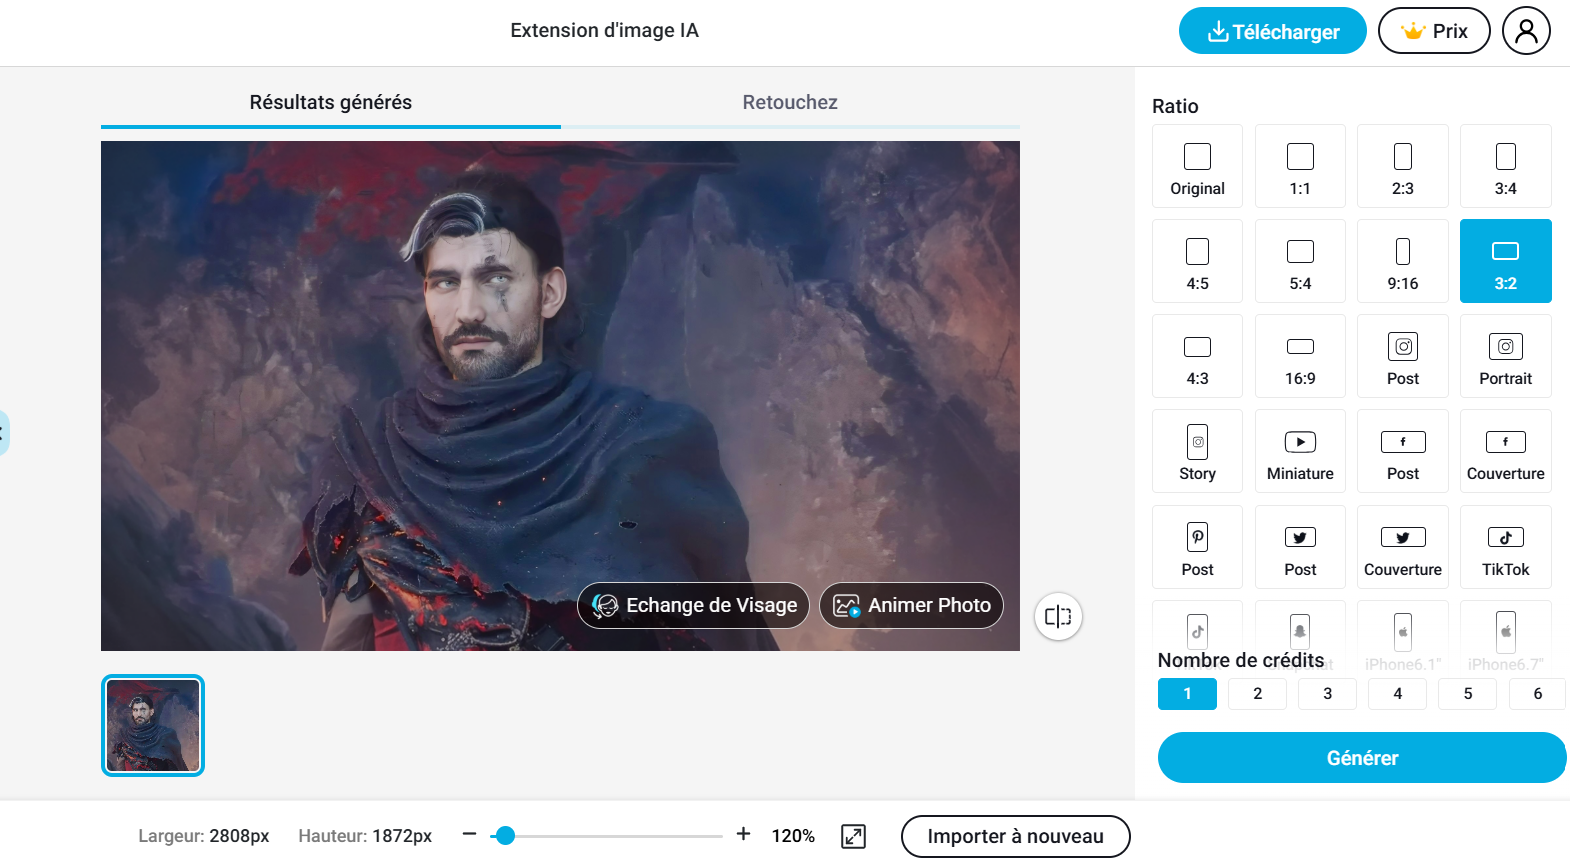Click the Nombre de crédits label

tap(1241, 660)
